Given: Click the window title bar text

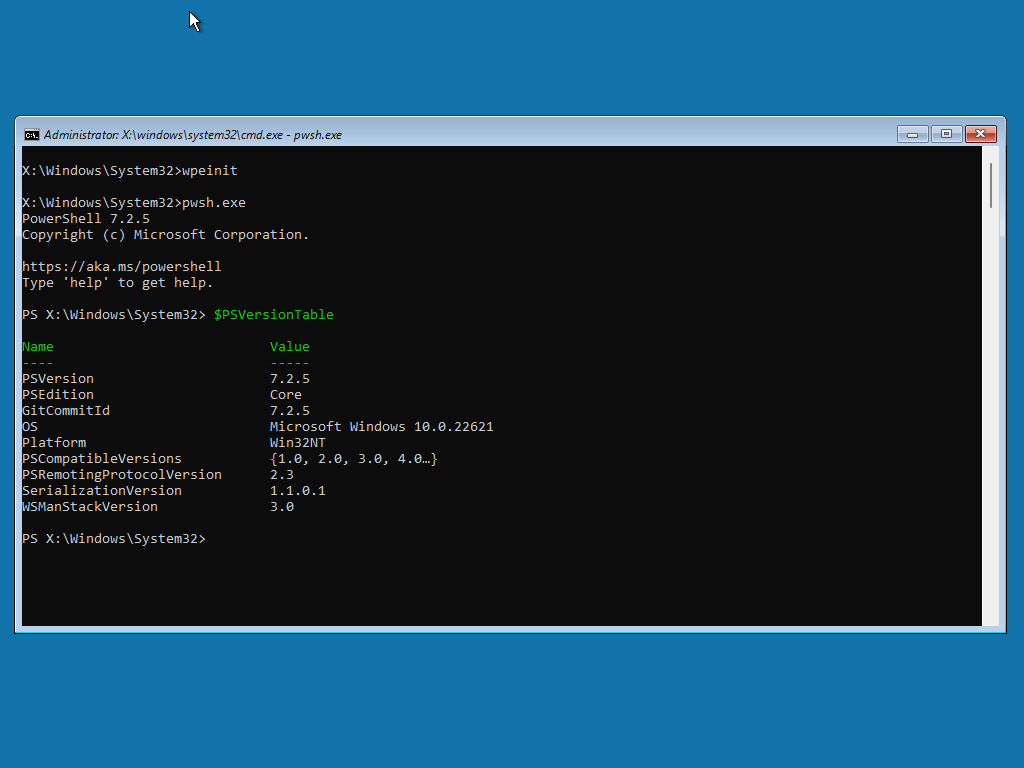Looking at the screenshot, I should pyautogui.click(x=192, y=135).
